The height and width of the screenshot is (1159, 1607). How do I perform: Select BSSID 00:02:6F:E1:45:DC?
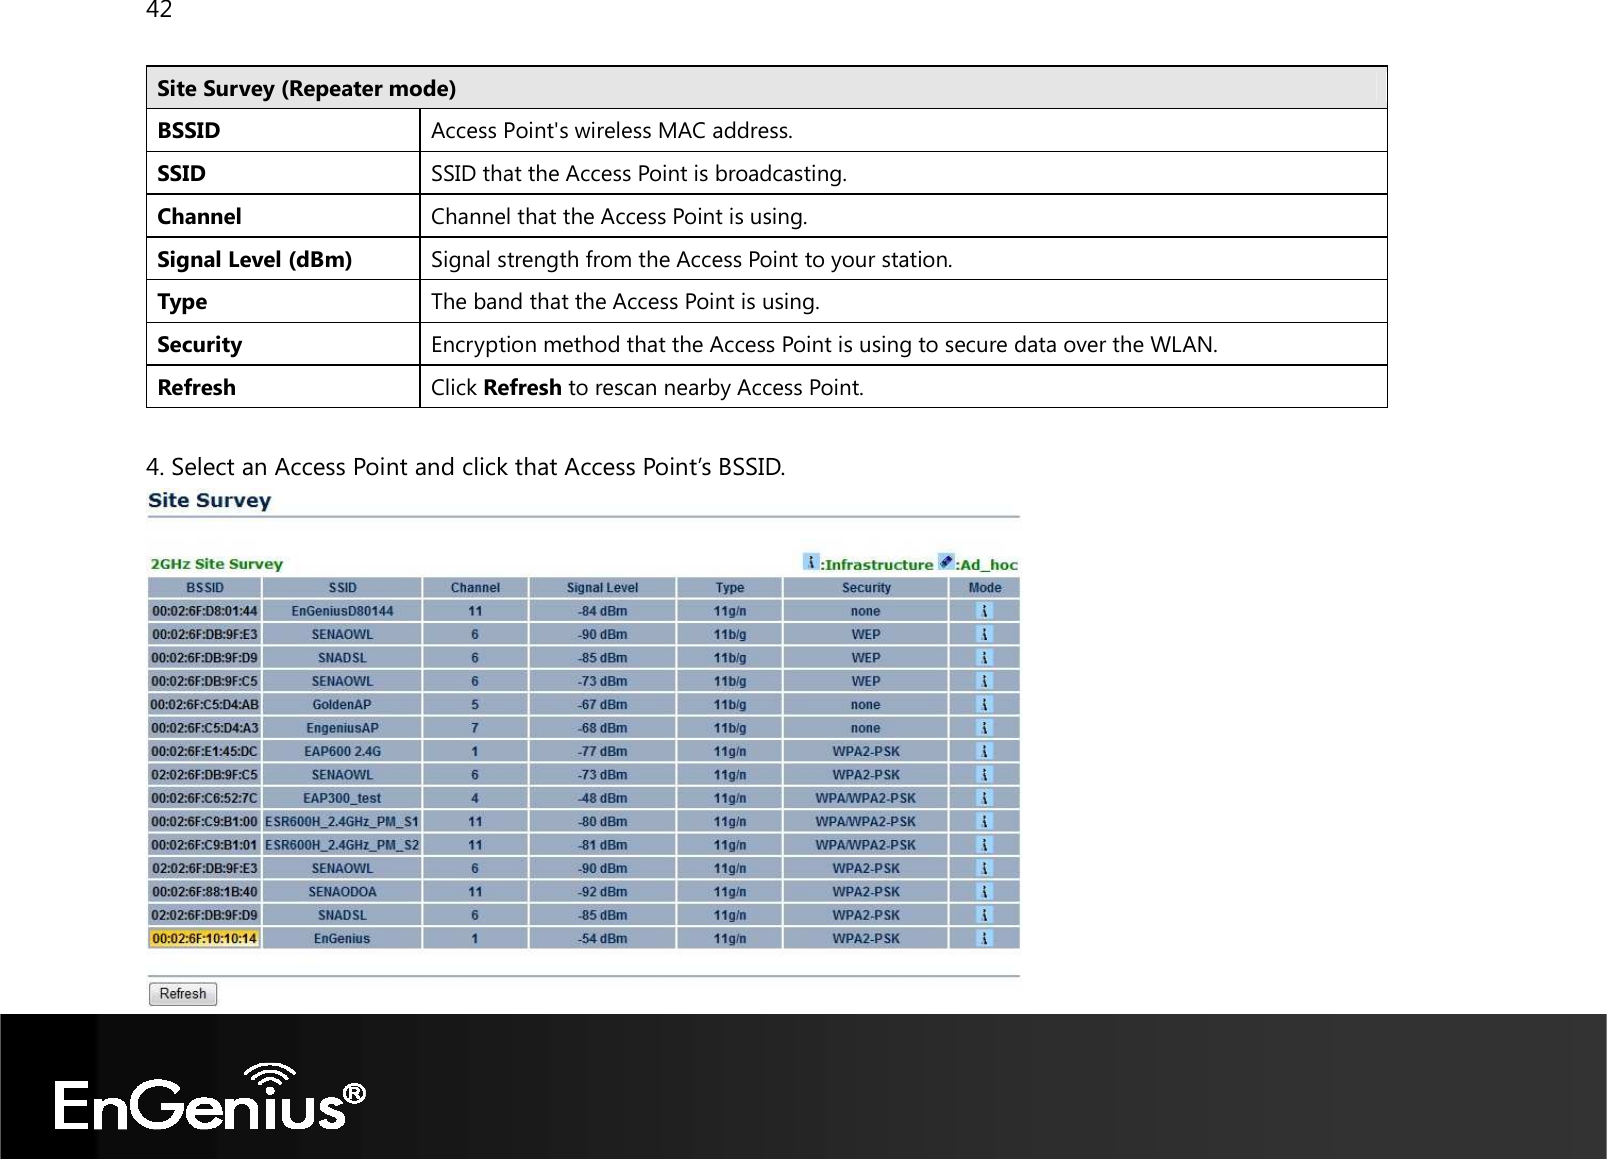(x=204, y=751)
